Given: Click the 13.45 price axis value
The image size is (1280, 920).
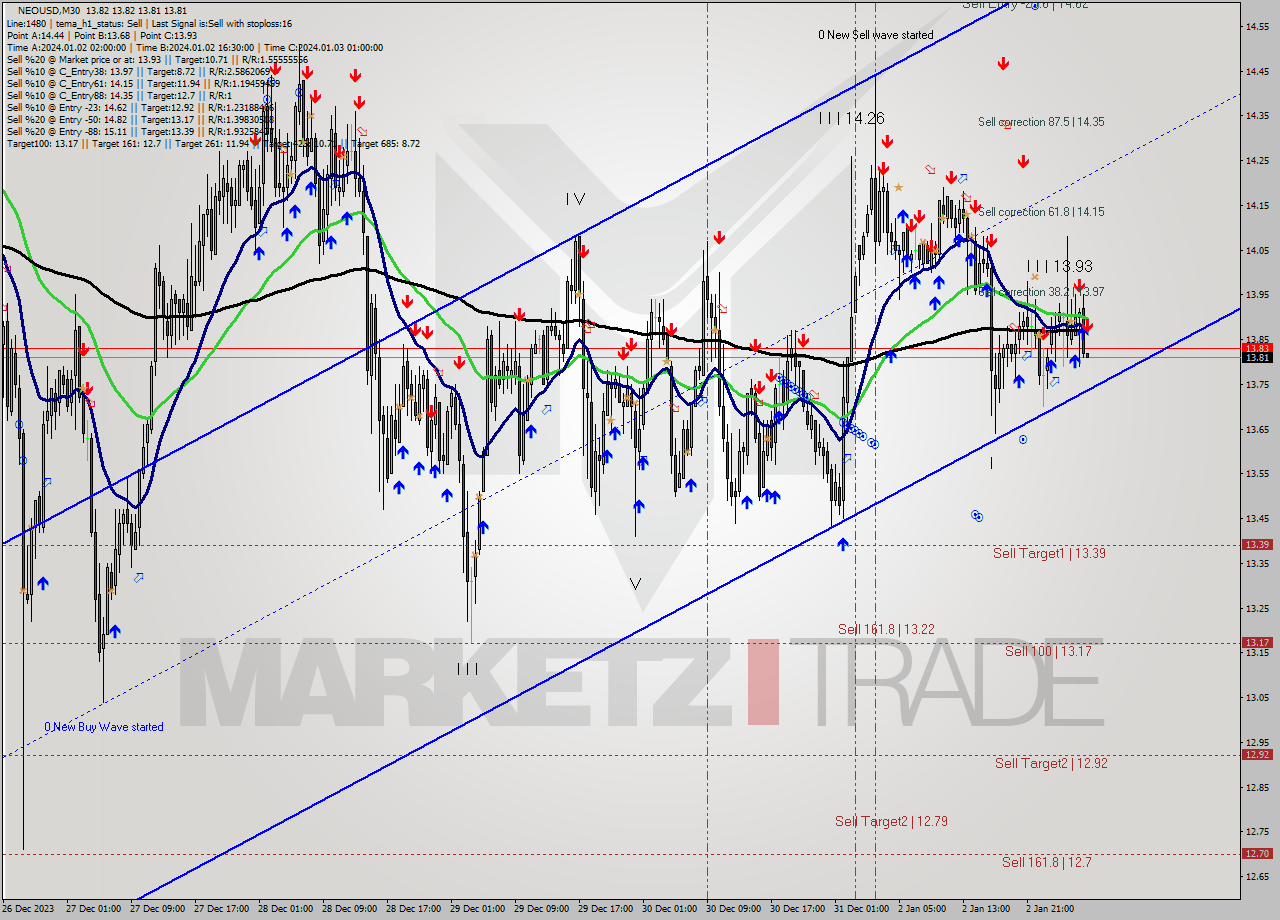Looking at the screenshot, I should click(1257, 518).
